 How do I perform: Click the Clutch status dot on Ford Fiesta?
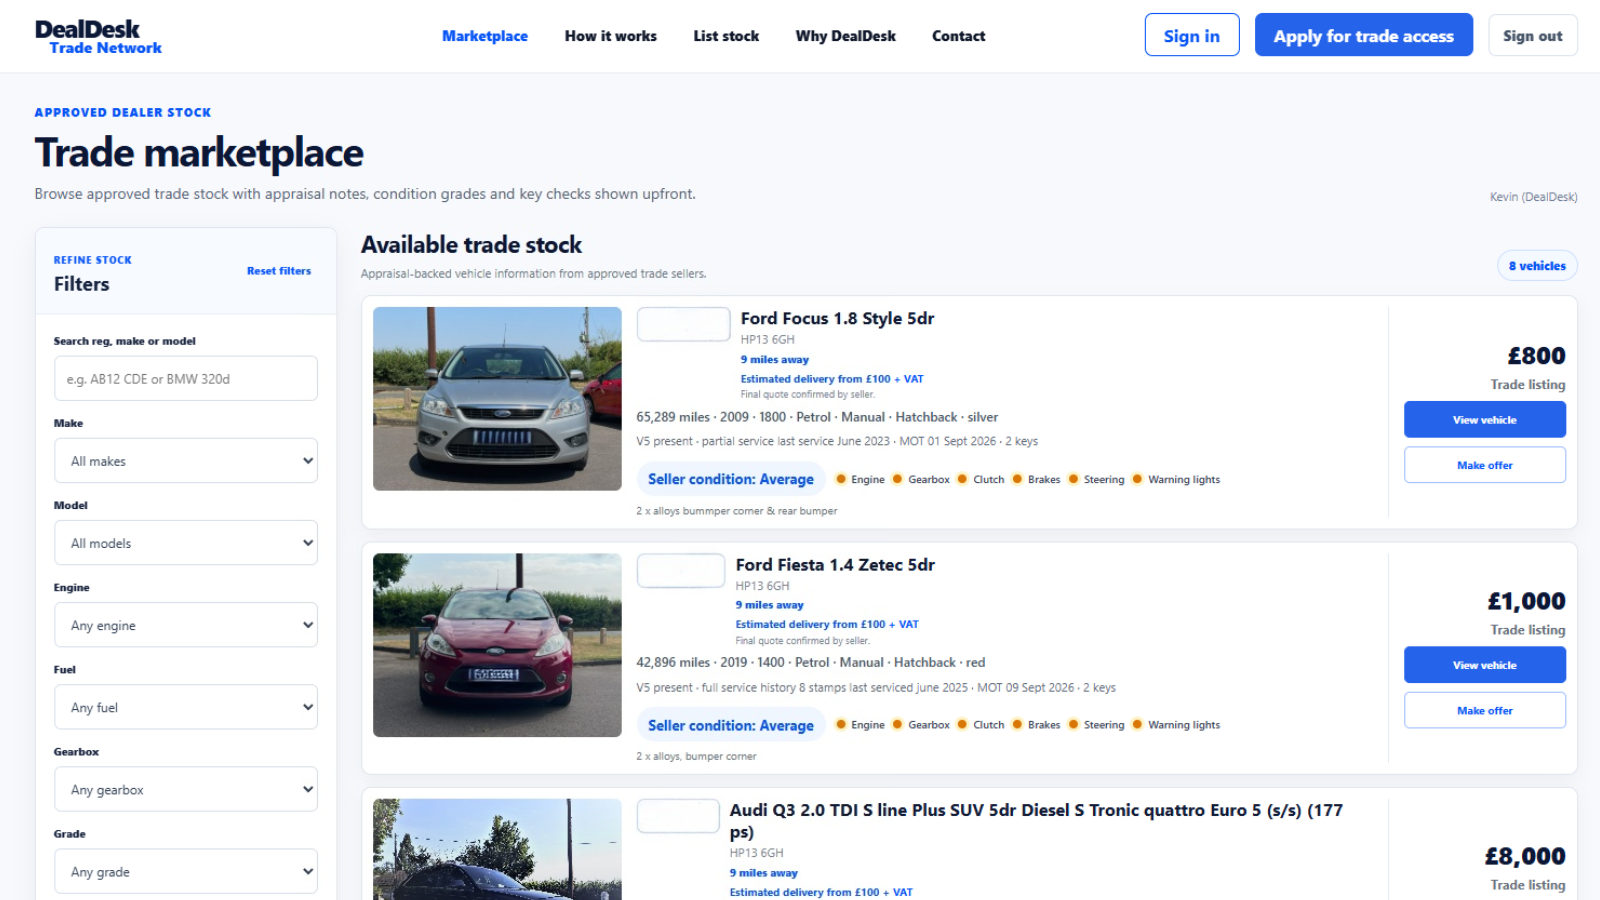point(963,725)
